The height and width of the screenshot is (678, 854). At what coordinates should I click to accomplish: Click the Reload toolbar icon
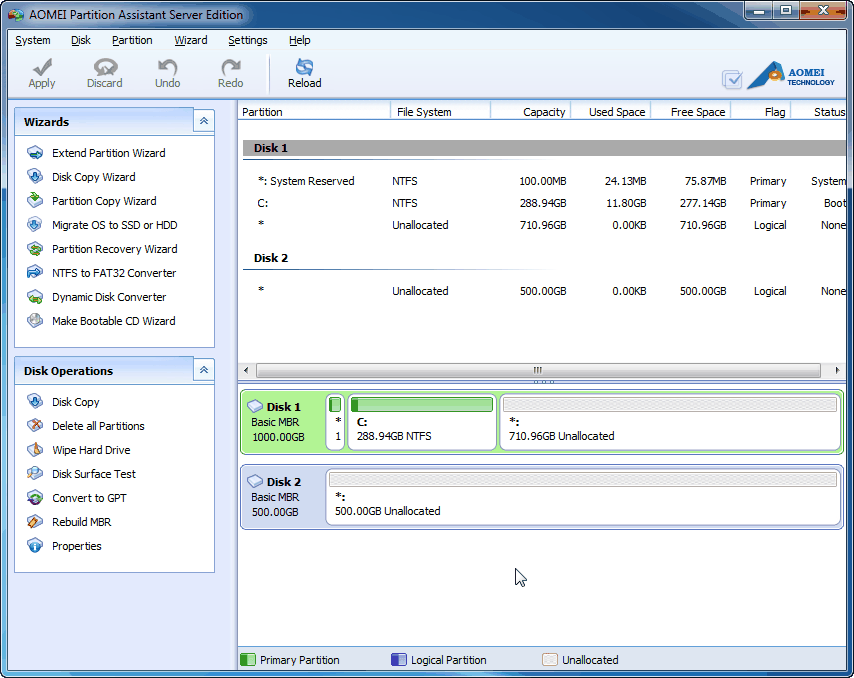click(x=304, y=67)
